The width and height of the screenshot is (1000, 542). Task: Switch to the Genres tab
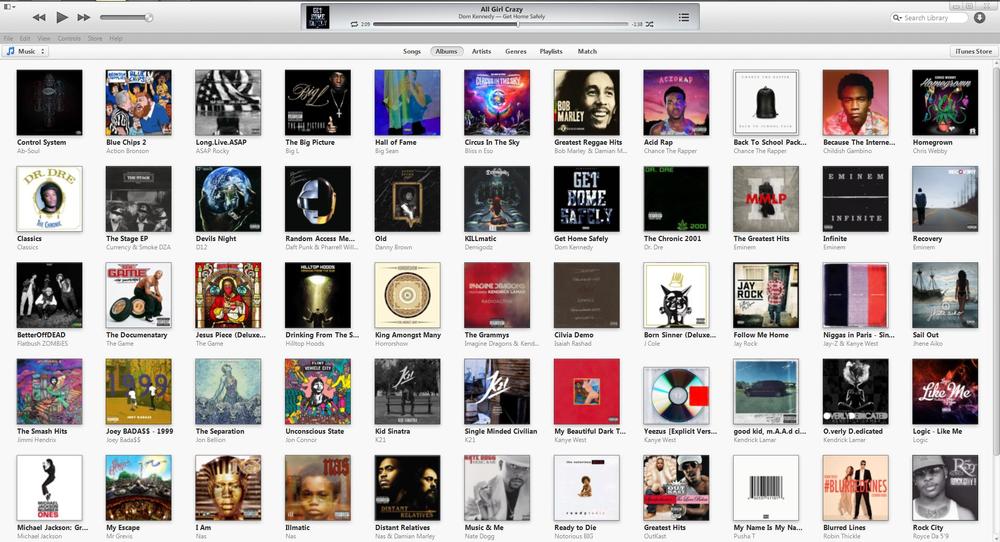click(516, 51)
